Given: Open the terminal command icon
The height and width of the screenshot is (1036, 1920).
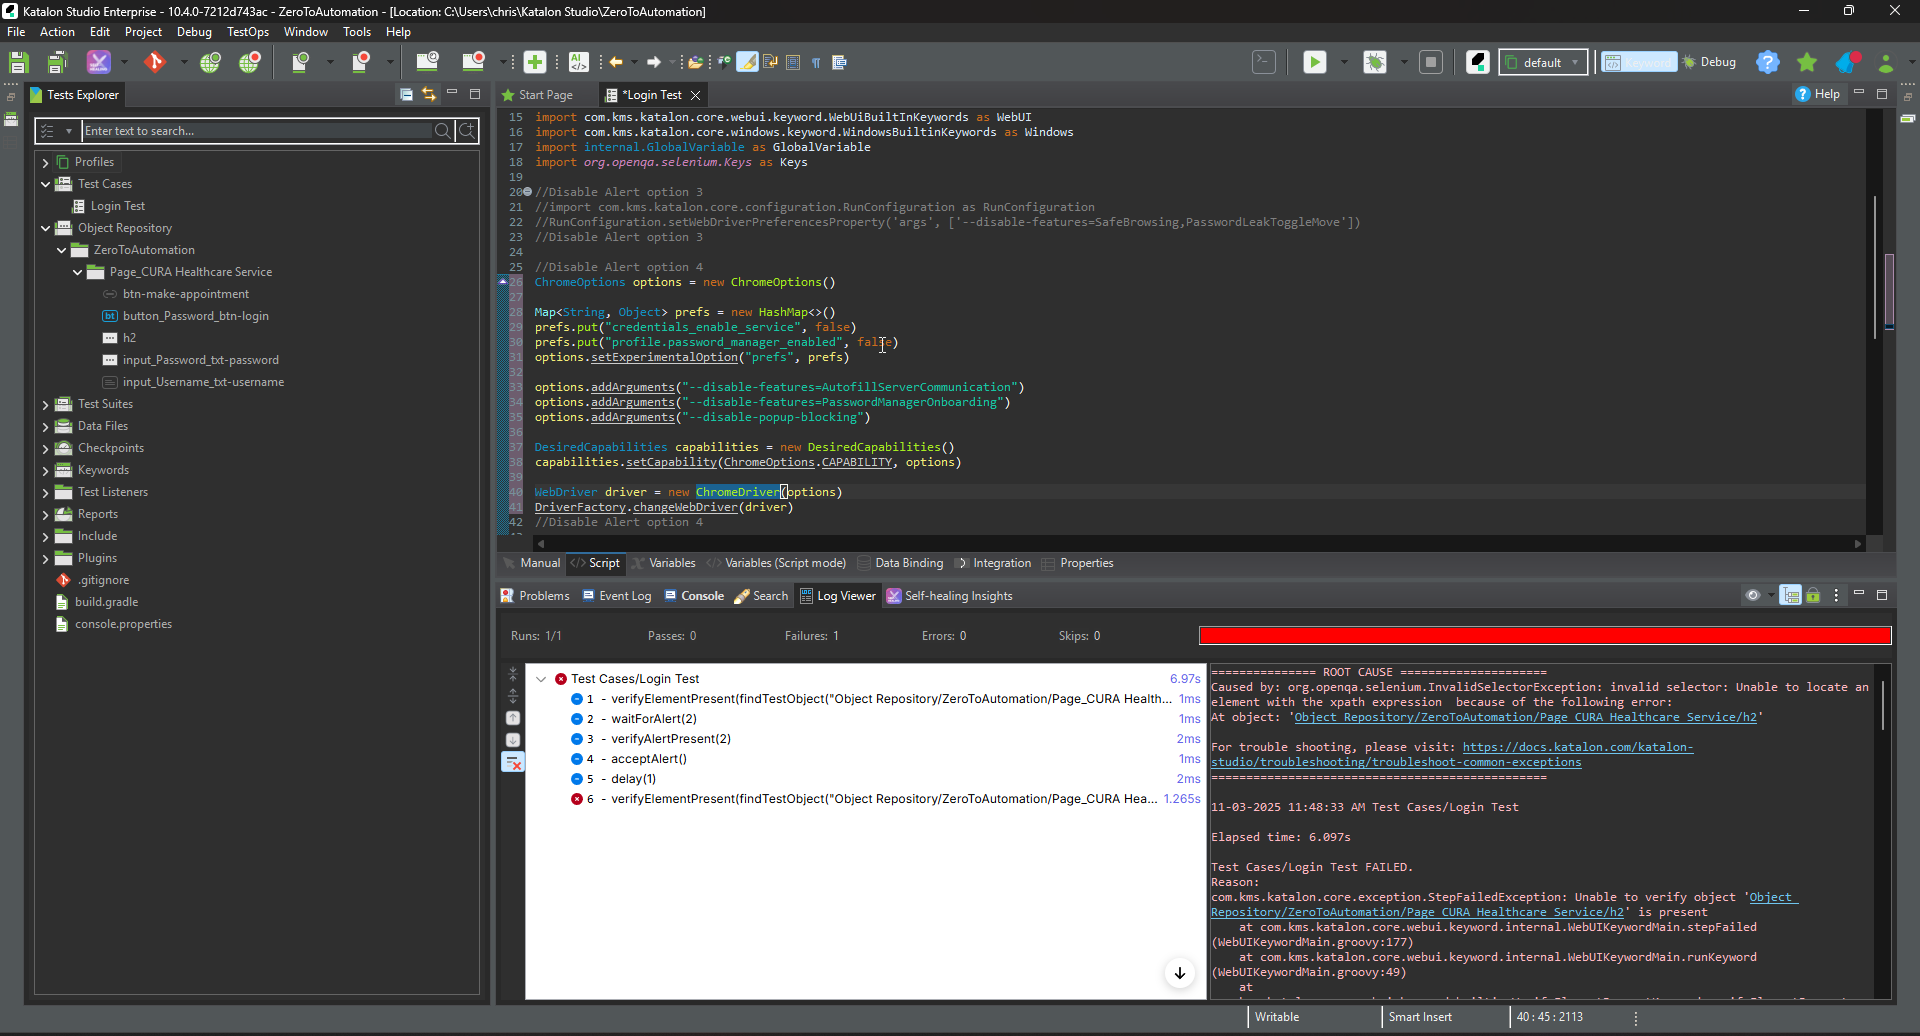Looking at the screenshot, I should point(1264,62).
